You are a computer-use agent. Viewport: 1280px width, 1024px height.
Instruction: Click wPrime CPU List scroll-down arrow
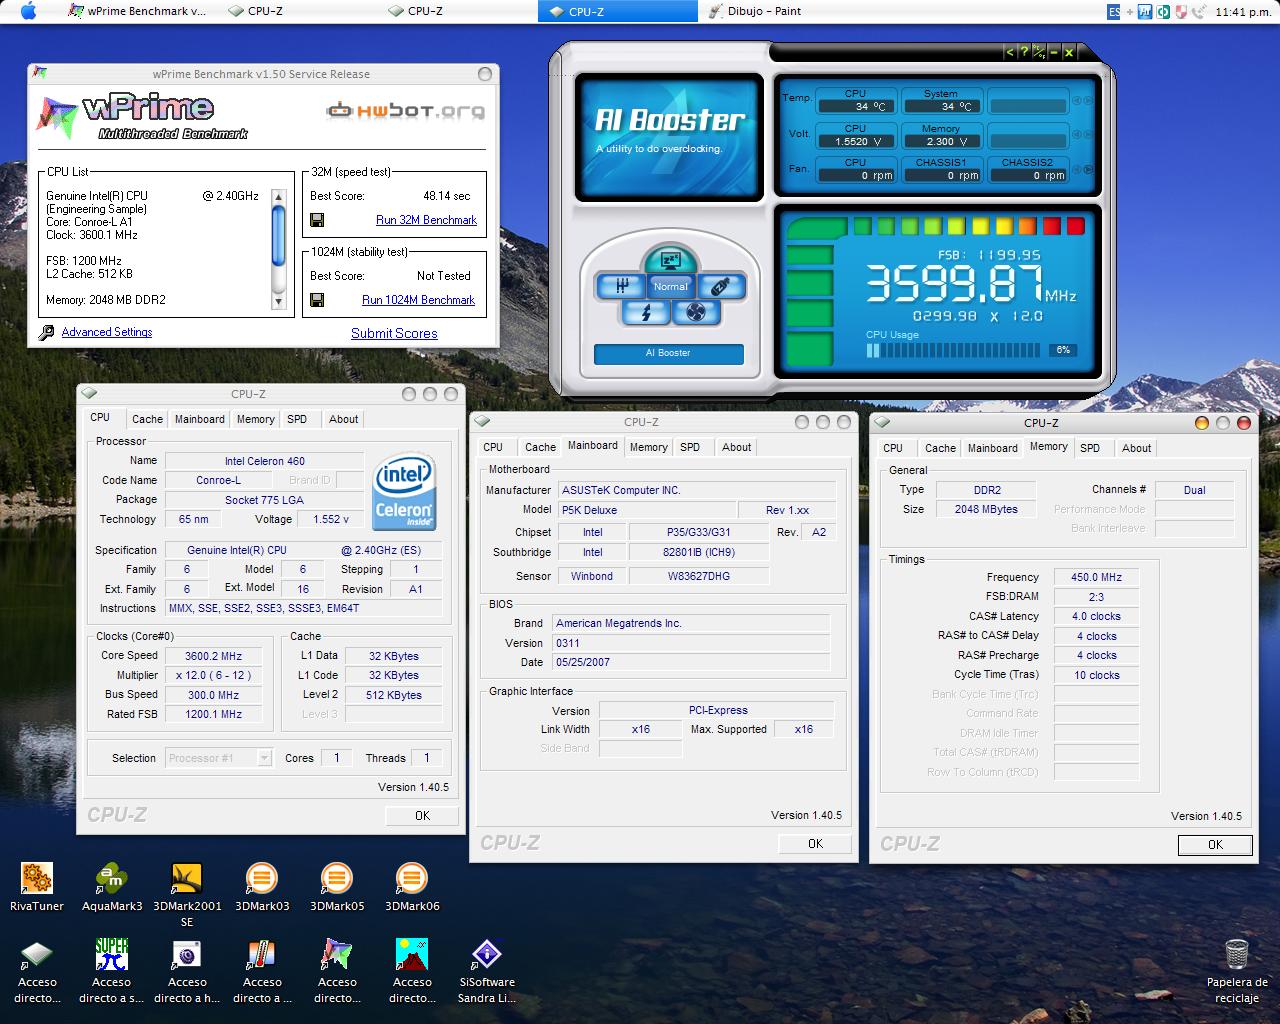(x=279, y=301)
